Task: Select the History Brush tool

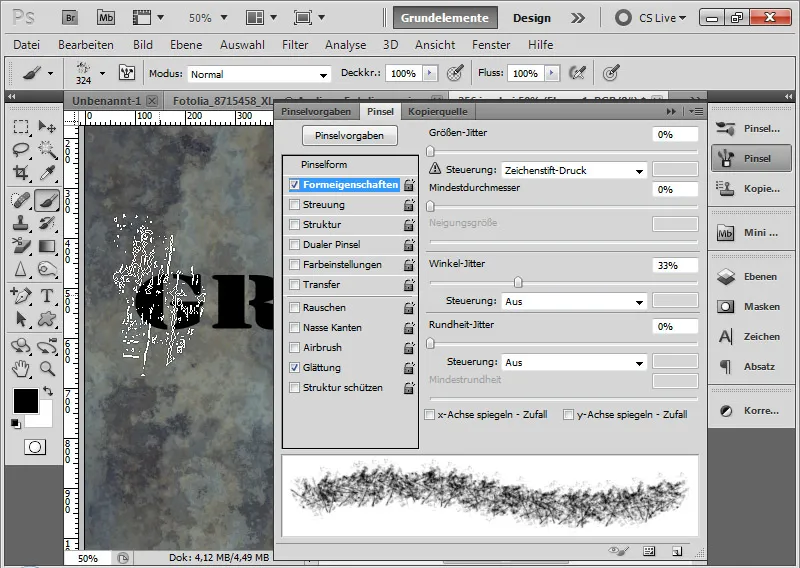Action: click(47, 223)
